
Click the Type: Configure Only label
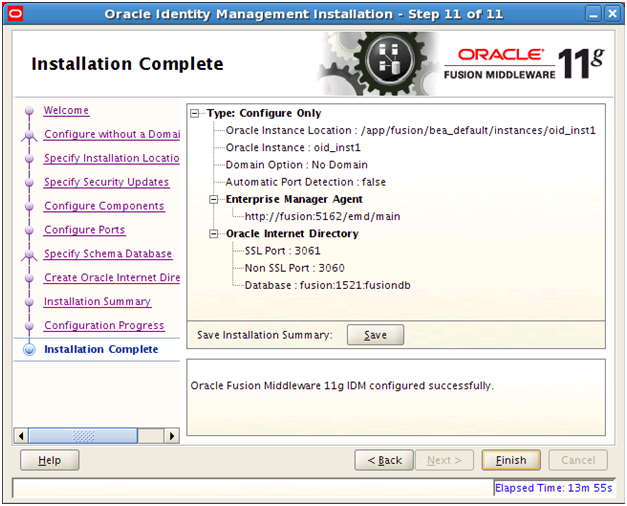(x=264, y=113)
